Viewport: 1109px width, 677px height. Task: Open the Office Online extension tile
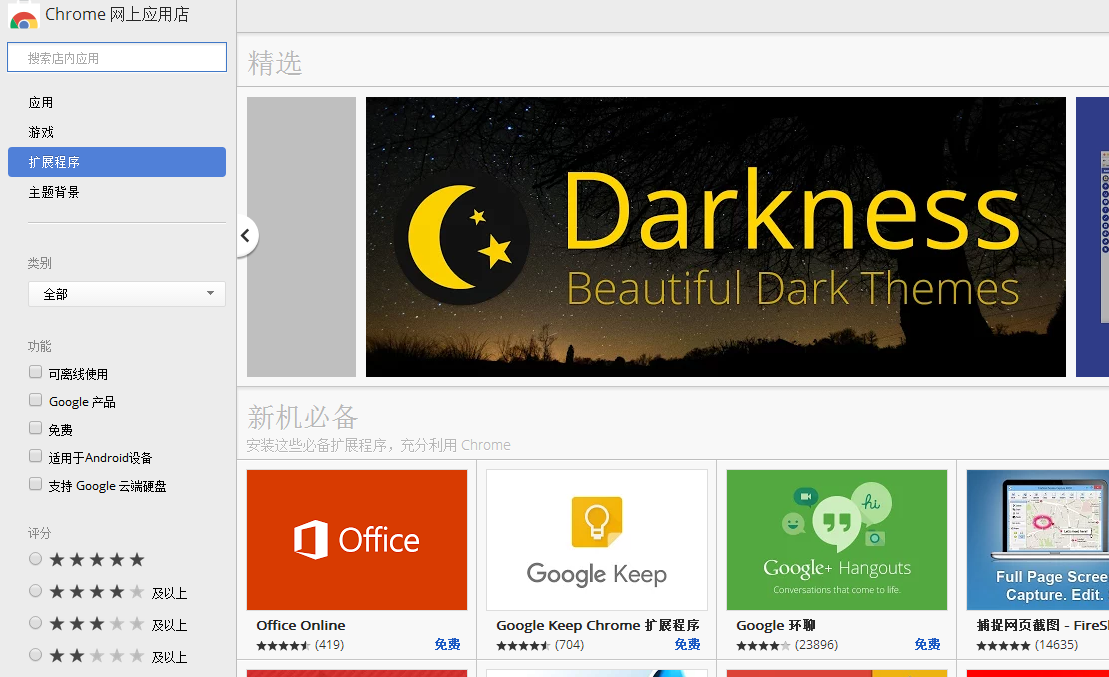click(x=356, y=540)
